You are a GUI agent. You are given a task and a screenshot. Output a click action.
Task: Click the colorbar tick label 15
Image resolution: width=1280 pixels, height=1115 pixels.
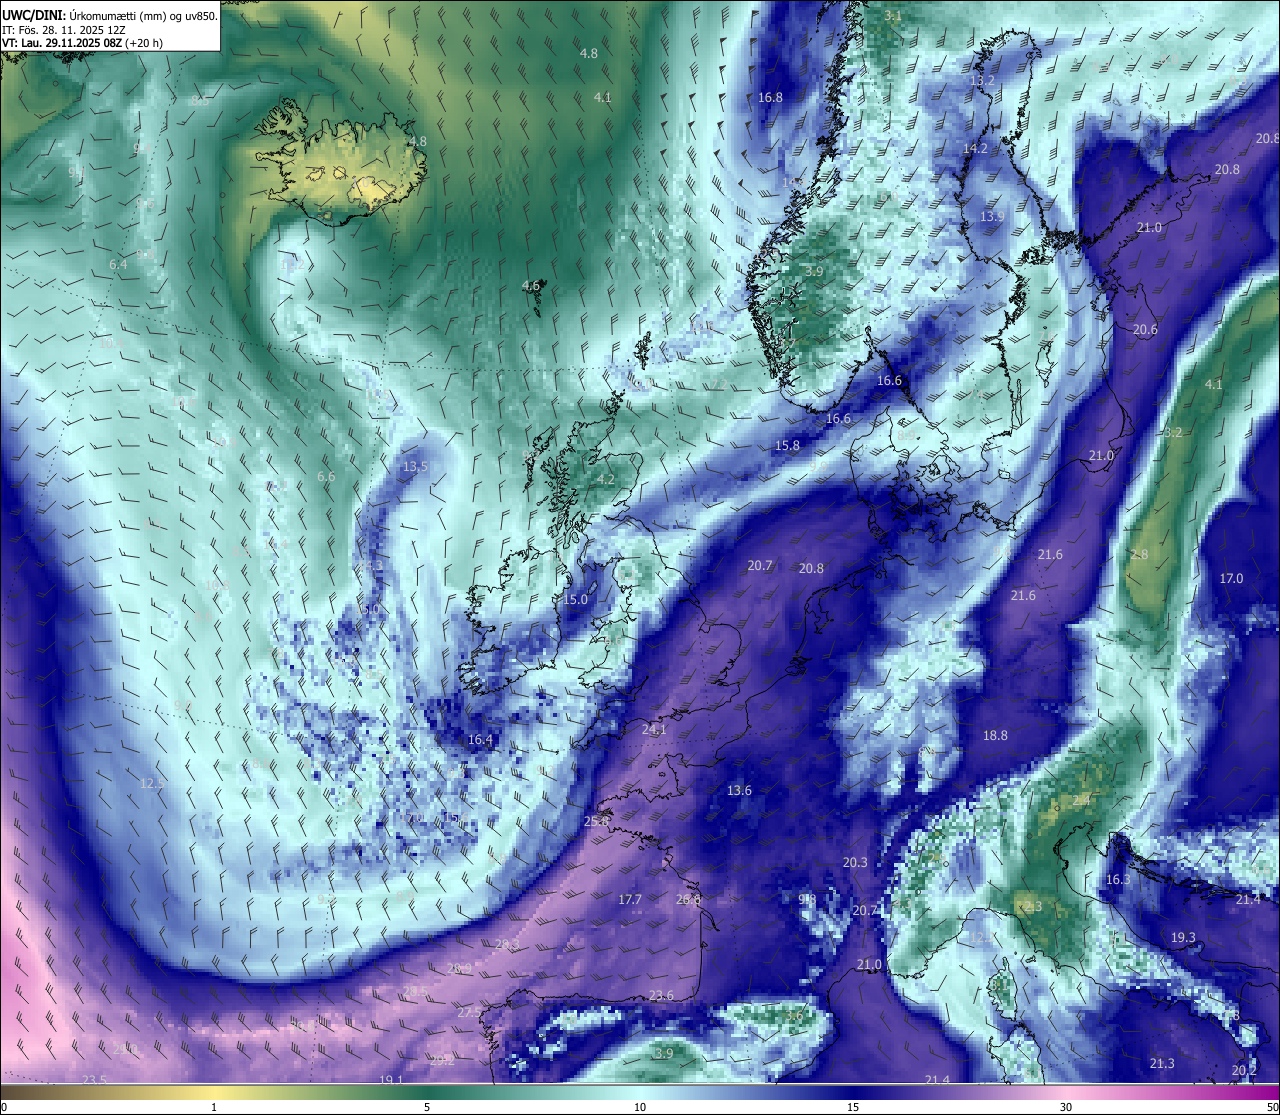(853, 1107)
